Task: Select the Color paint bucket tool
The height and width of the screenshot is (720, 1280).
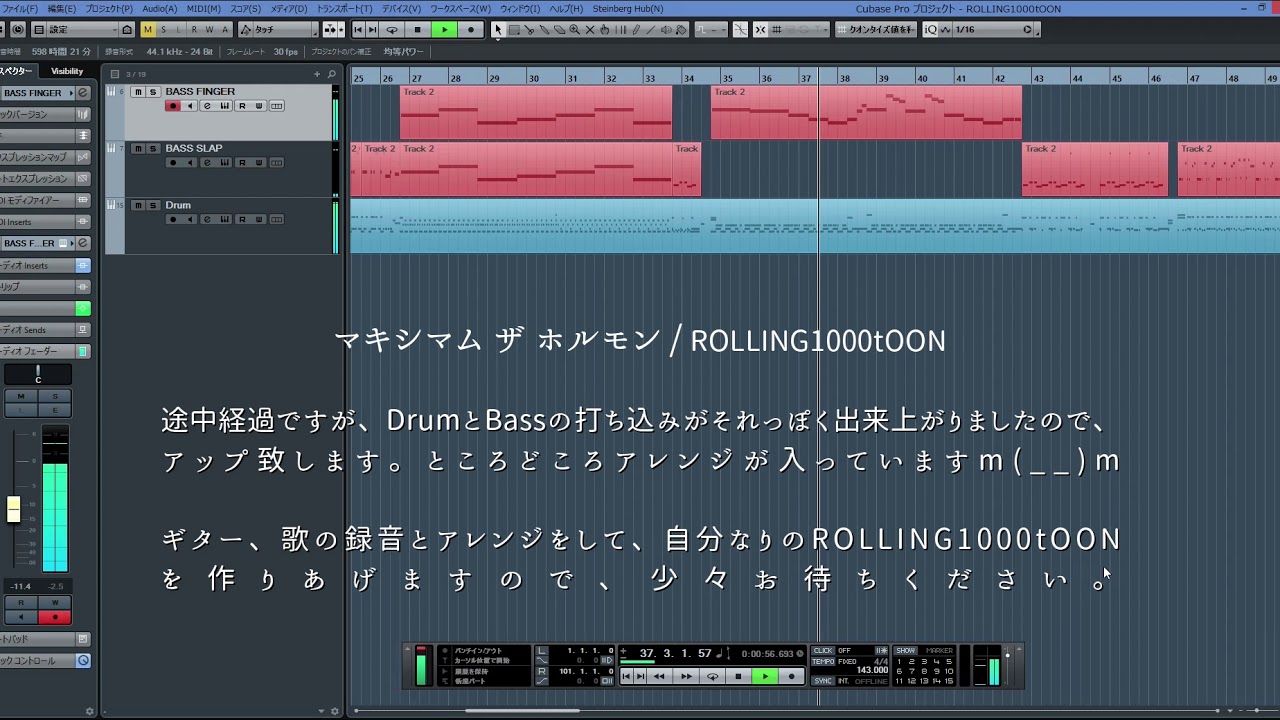Action: tap(681, 30)
